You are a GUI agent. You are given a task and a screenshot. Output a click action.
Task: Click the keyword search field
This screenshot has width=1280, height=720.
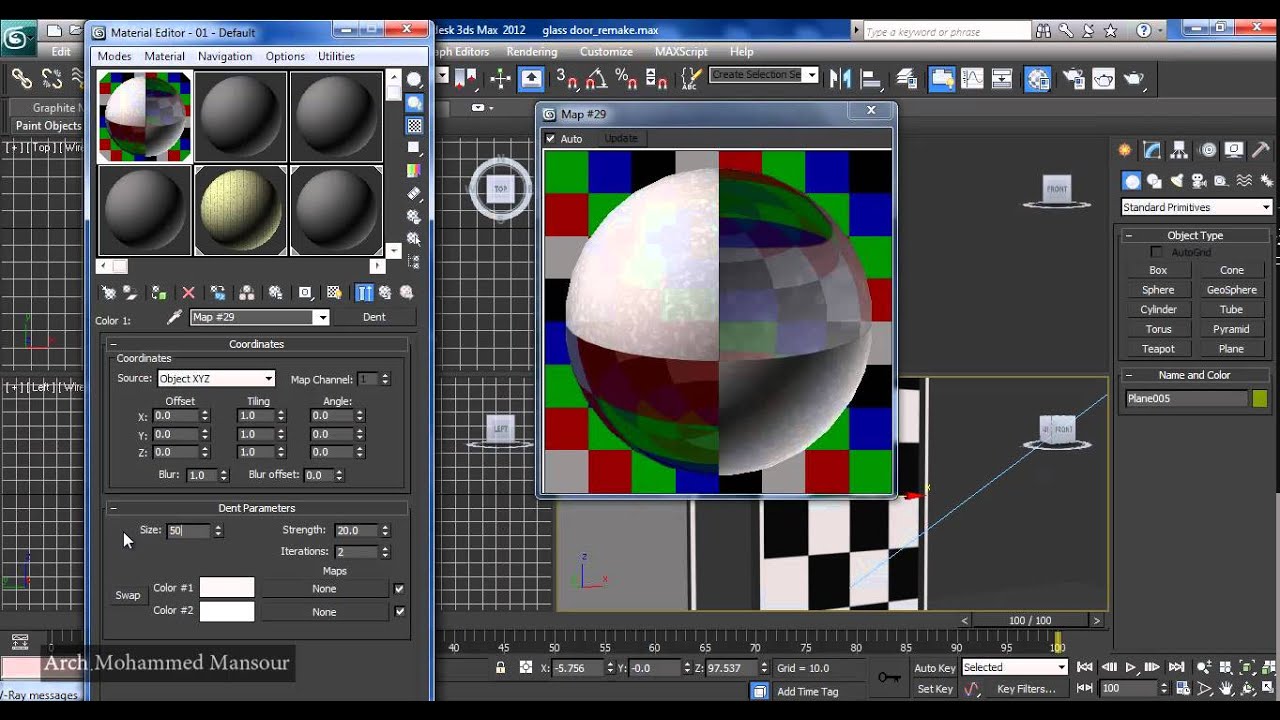tap(946, 32)
